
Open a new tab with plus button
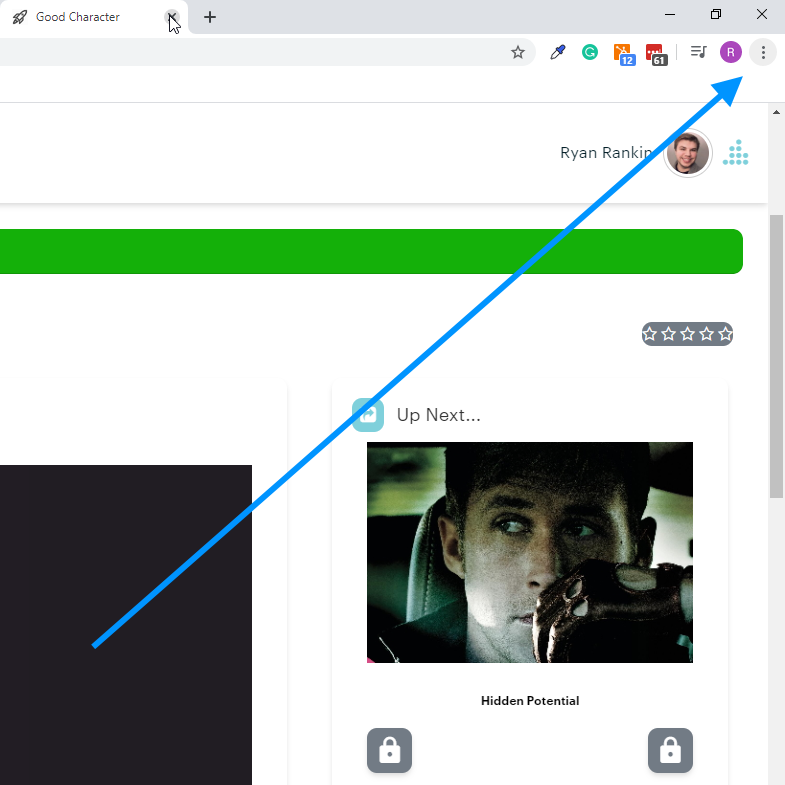click(x=209, y=17)
